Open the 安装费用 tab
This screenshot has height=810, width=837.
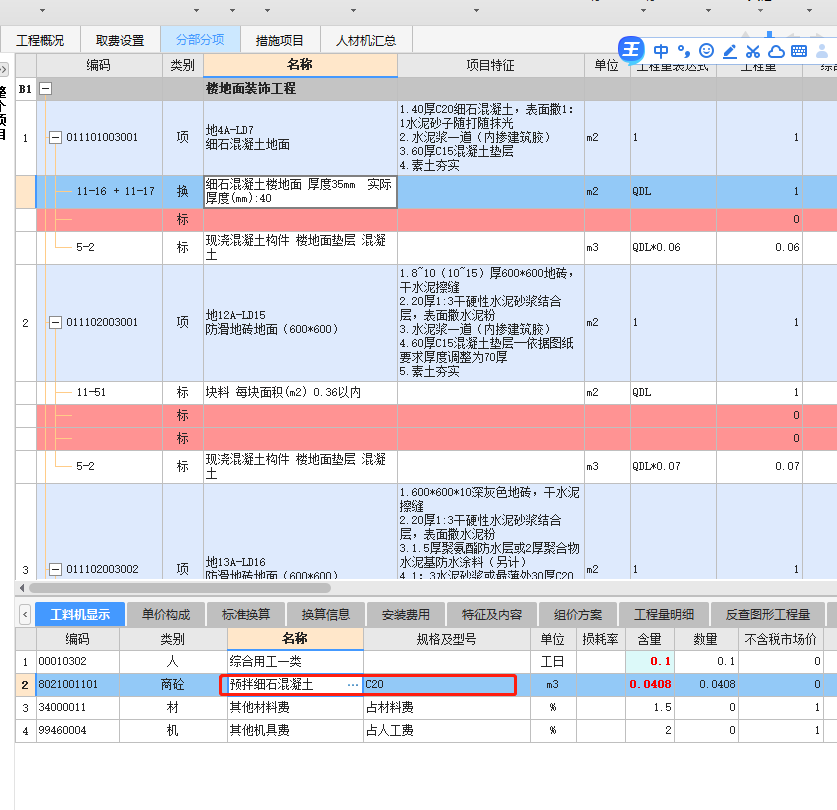pyautogui.click(x=406, y=615)
